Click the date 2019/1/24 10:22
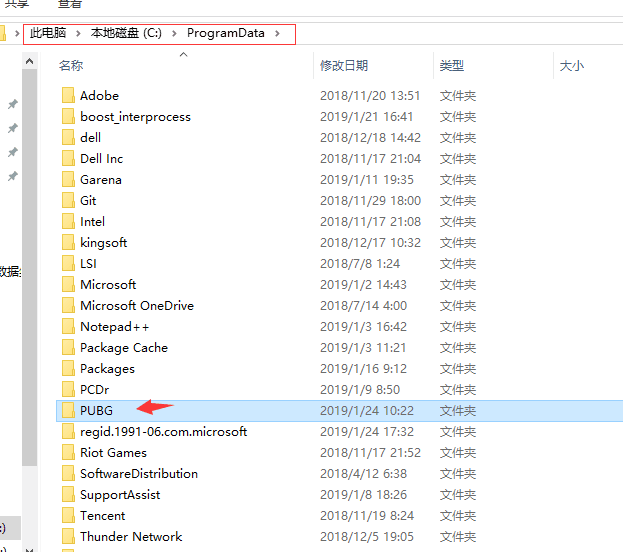This screenshot has height=552, width=623. [x=367, y=411]
